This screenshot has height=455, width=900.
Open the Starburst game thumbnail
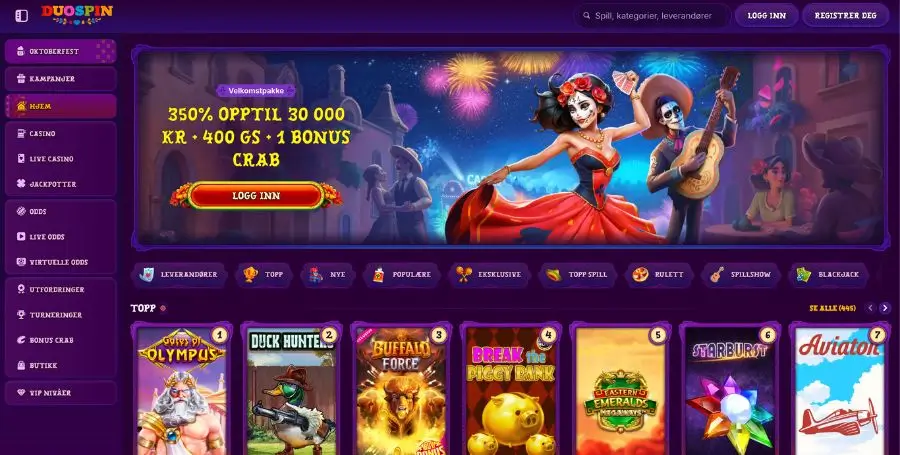[729, 390]
